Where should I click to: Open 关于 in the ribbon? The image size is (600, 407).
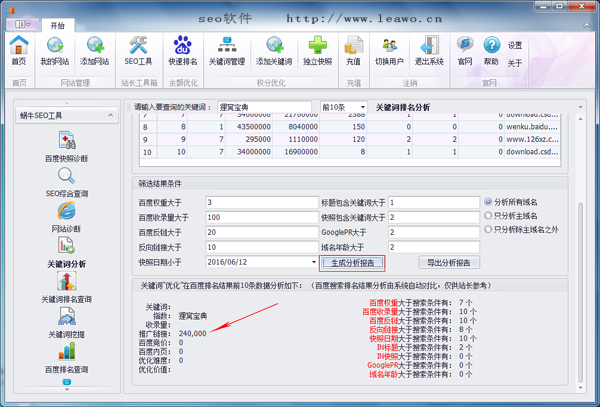tap(515, 63)
